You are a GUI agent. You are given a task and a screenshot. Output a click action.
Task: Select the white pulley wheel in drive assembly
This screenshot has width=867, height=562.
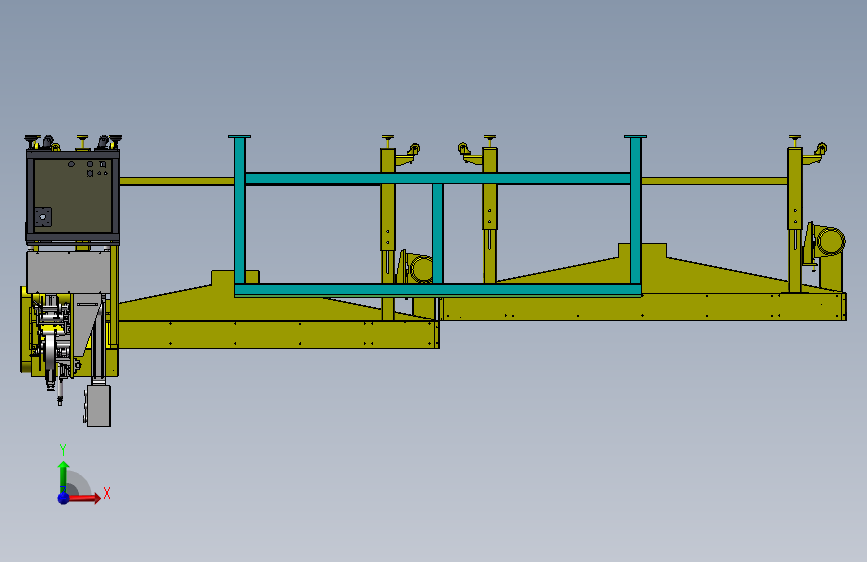(50, 352)
